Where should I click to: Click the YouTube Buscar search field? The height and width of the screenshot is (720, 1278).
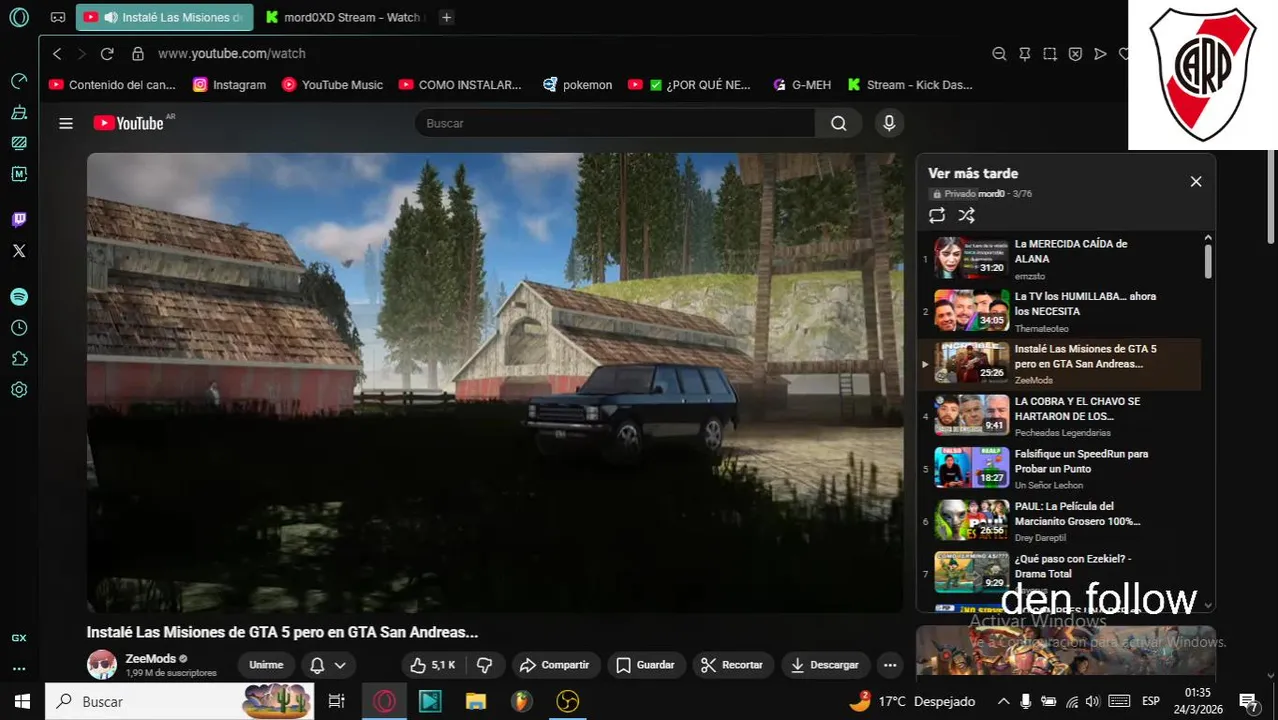(x=615, y=123)
